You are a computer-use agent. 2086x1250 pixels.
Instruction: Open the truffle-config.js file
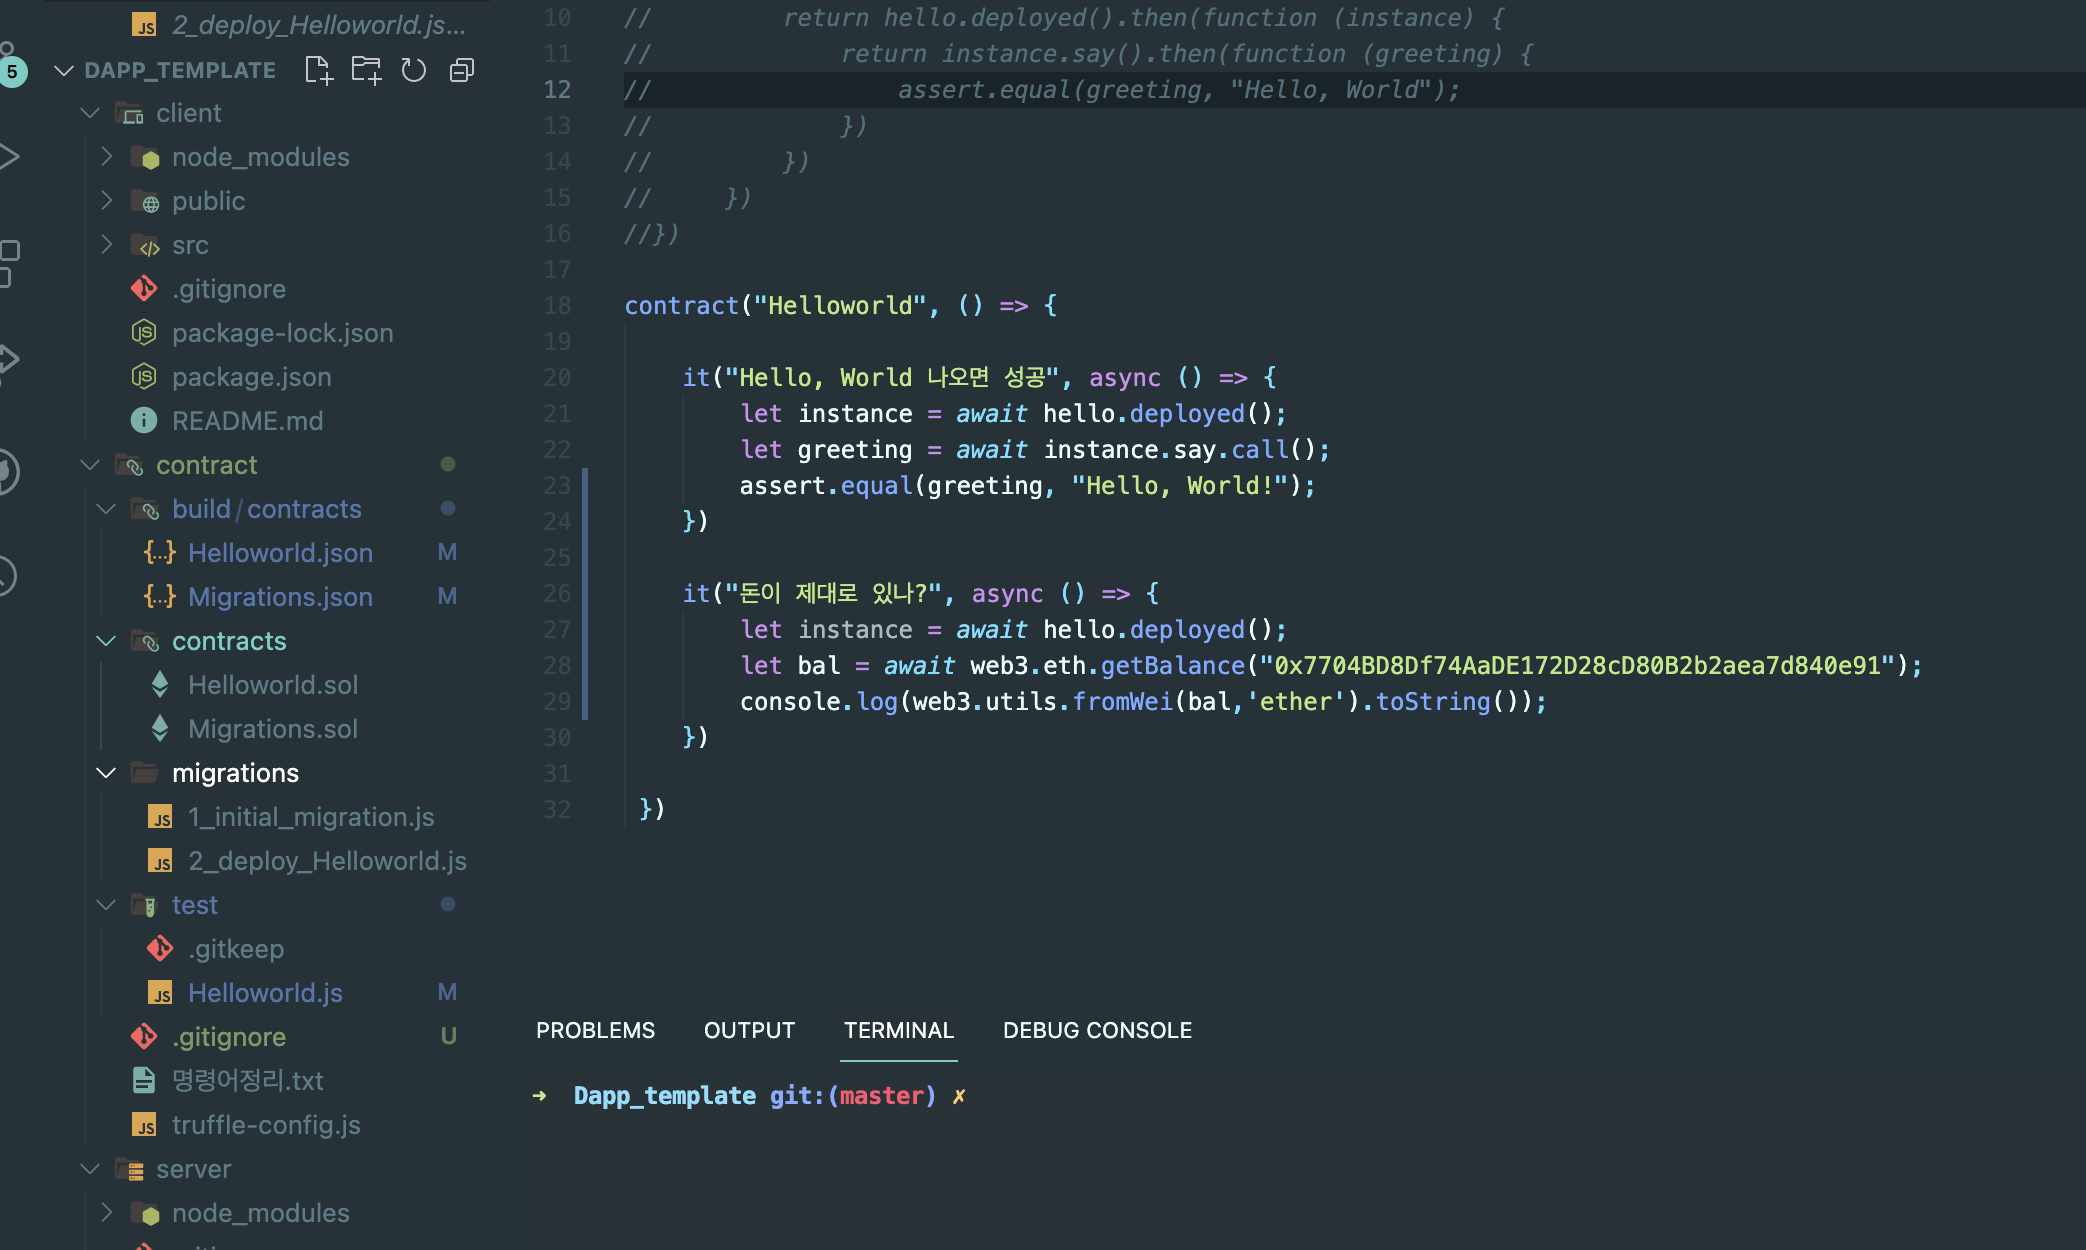click(265, 1125)
